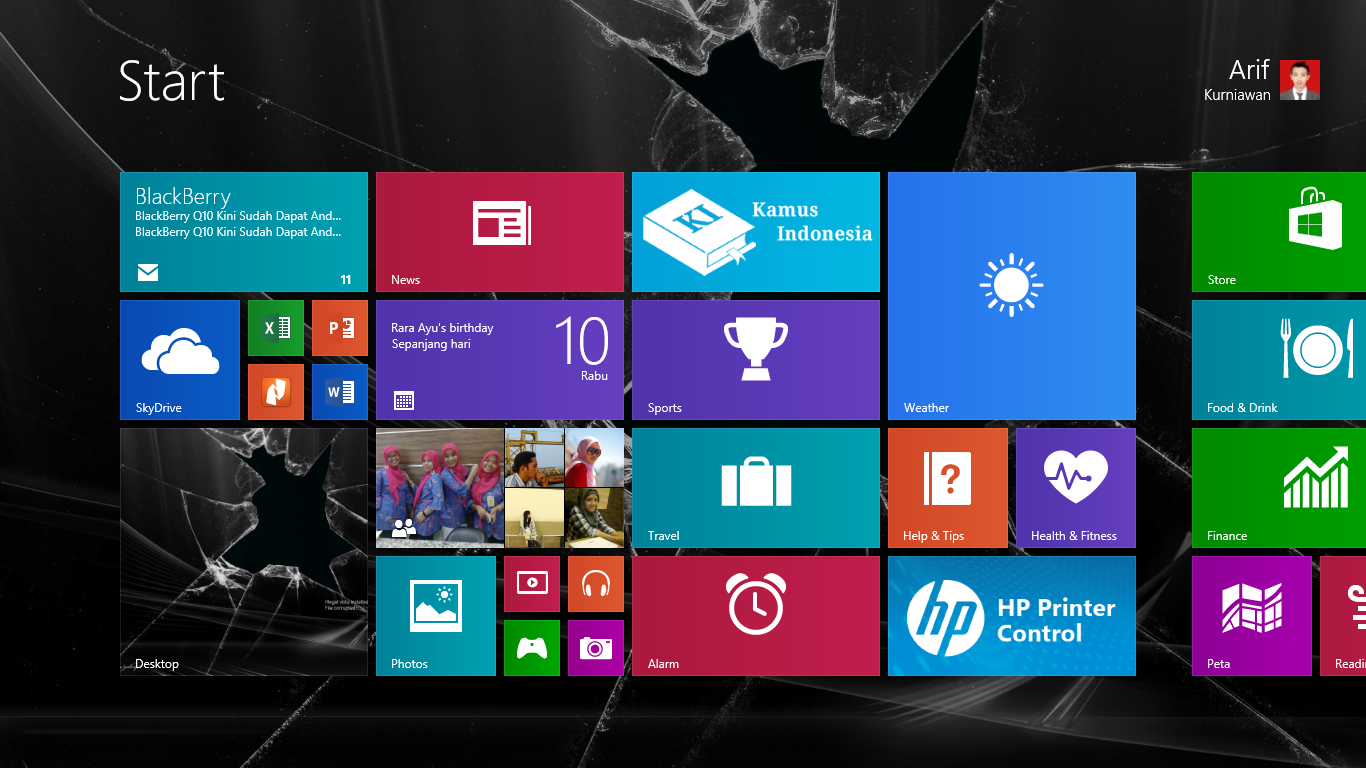1366x768 pixels.
Task: Launch Word from its small tile
Action: [340, 392]
